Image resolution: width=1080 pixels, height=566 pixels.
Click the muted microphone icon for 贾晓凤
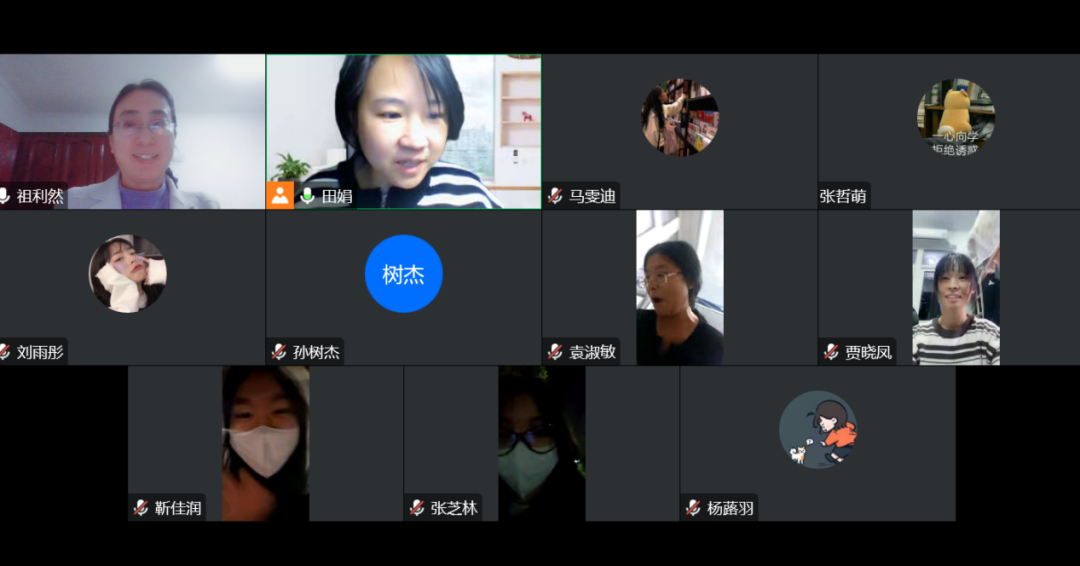coord(831,352)
